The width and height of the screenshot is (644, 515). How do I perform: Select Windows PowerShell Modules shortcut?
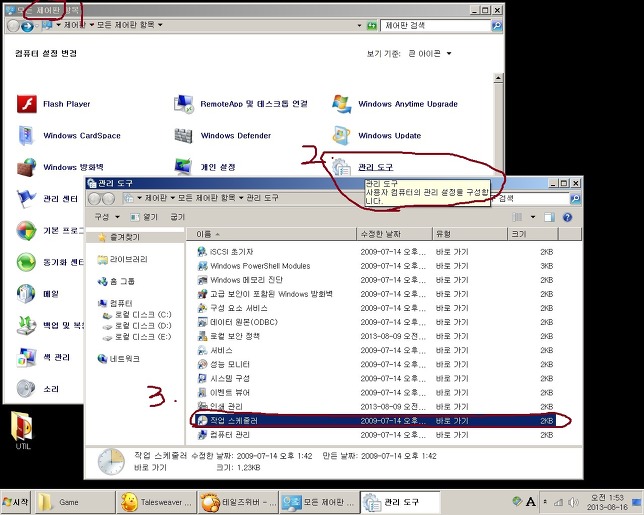[x=254, y=266]
